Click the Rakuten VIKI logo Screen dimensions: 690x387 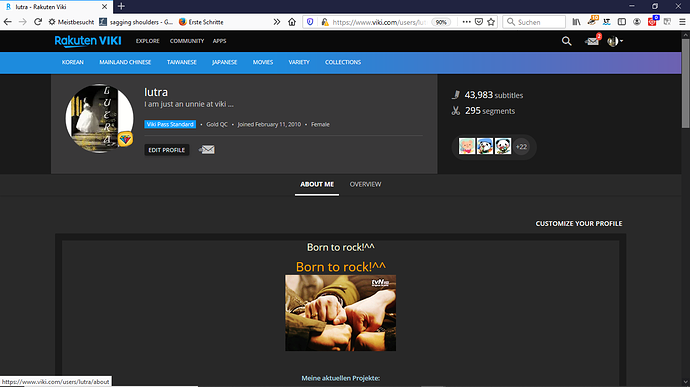[x=88, y=41]
